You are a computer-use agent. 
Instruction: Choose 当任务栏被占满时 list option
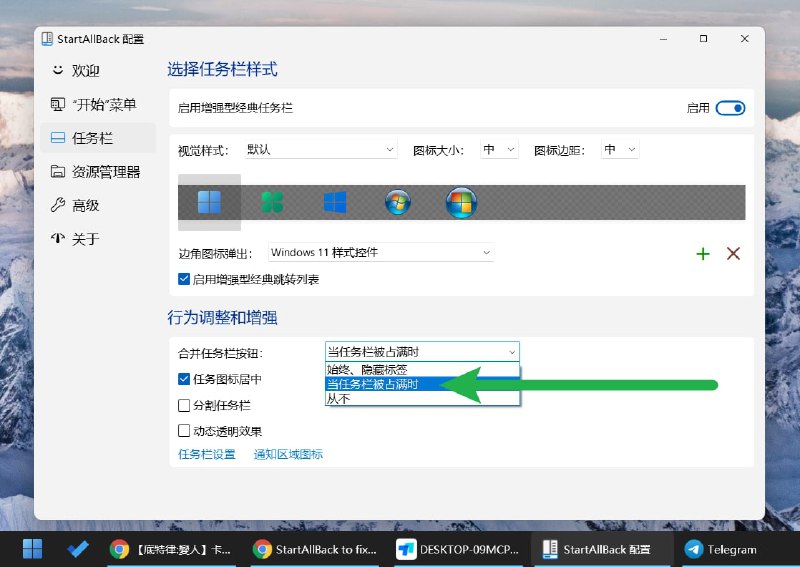pos(422,384)
